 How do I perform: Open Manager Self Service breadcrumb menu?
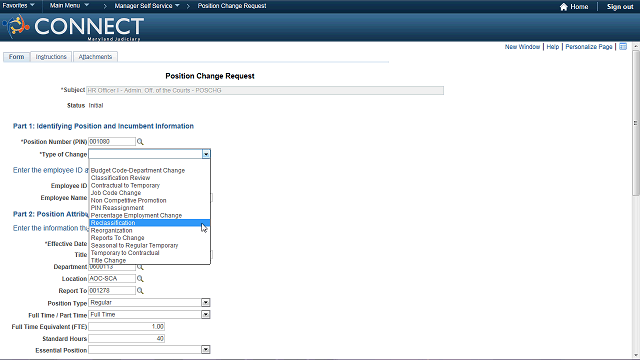point(147,6)
